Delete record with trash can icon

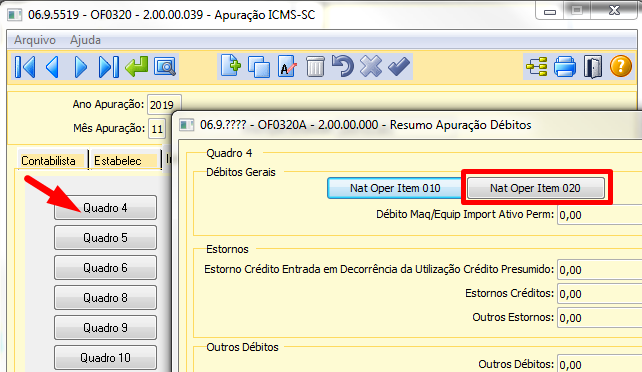coord(315,66)
